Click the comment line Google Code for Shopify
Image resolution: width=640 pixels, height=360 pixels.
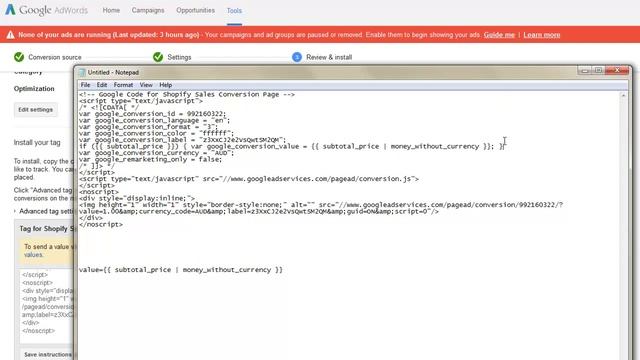[187, 94]
